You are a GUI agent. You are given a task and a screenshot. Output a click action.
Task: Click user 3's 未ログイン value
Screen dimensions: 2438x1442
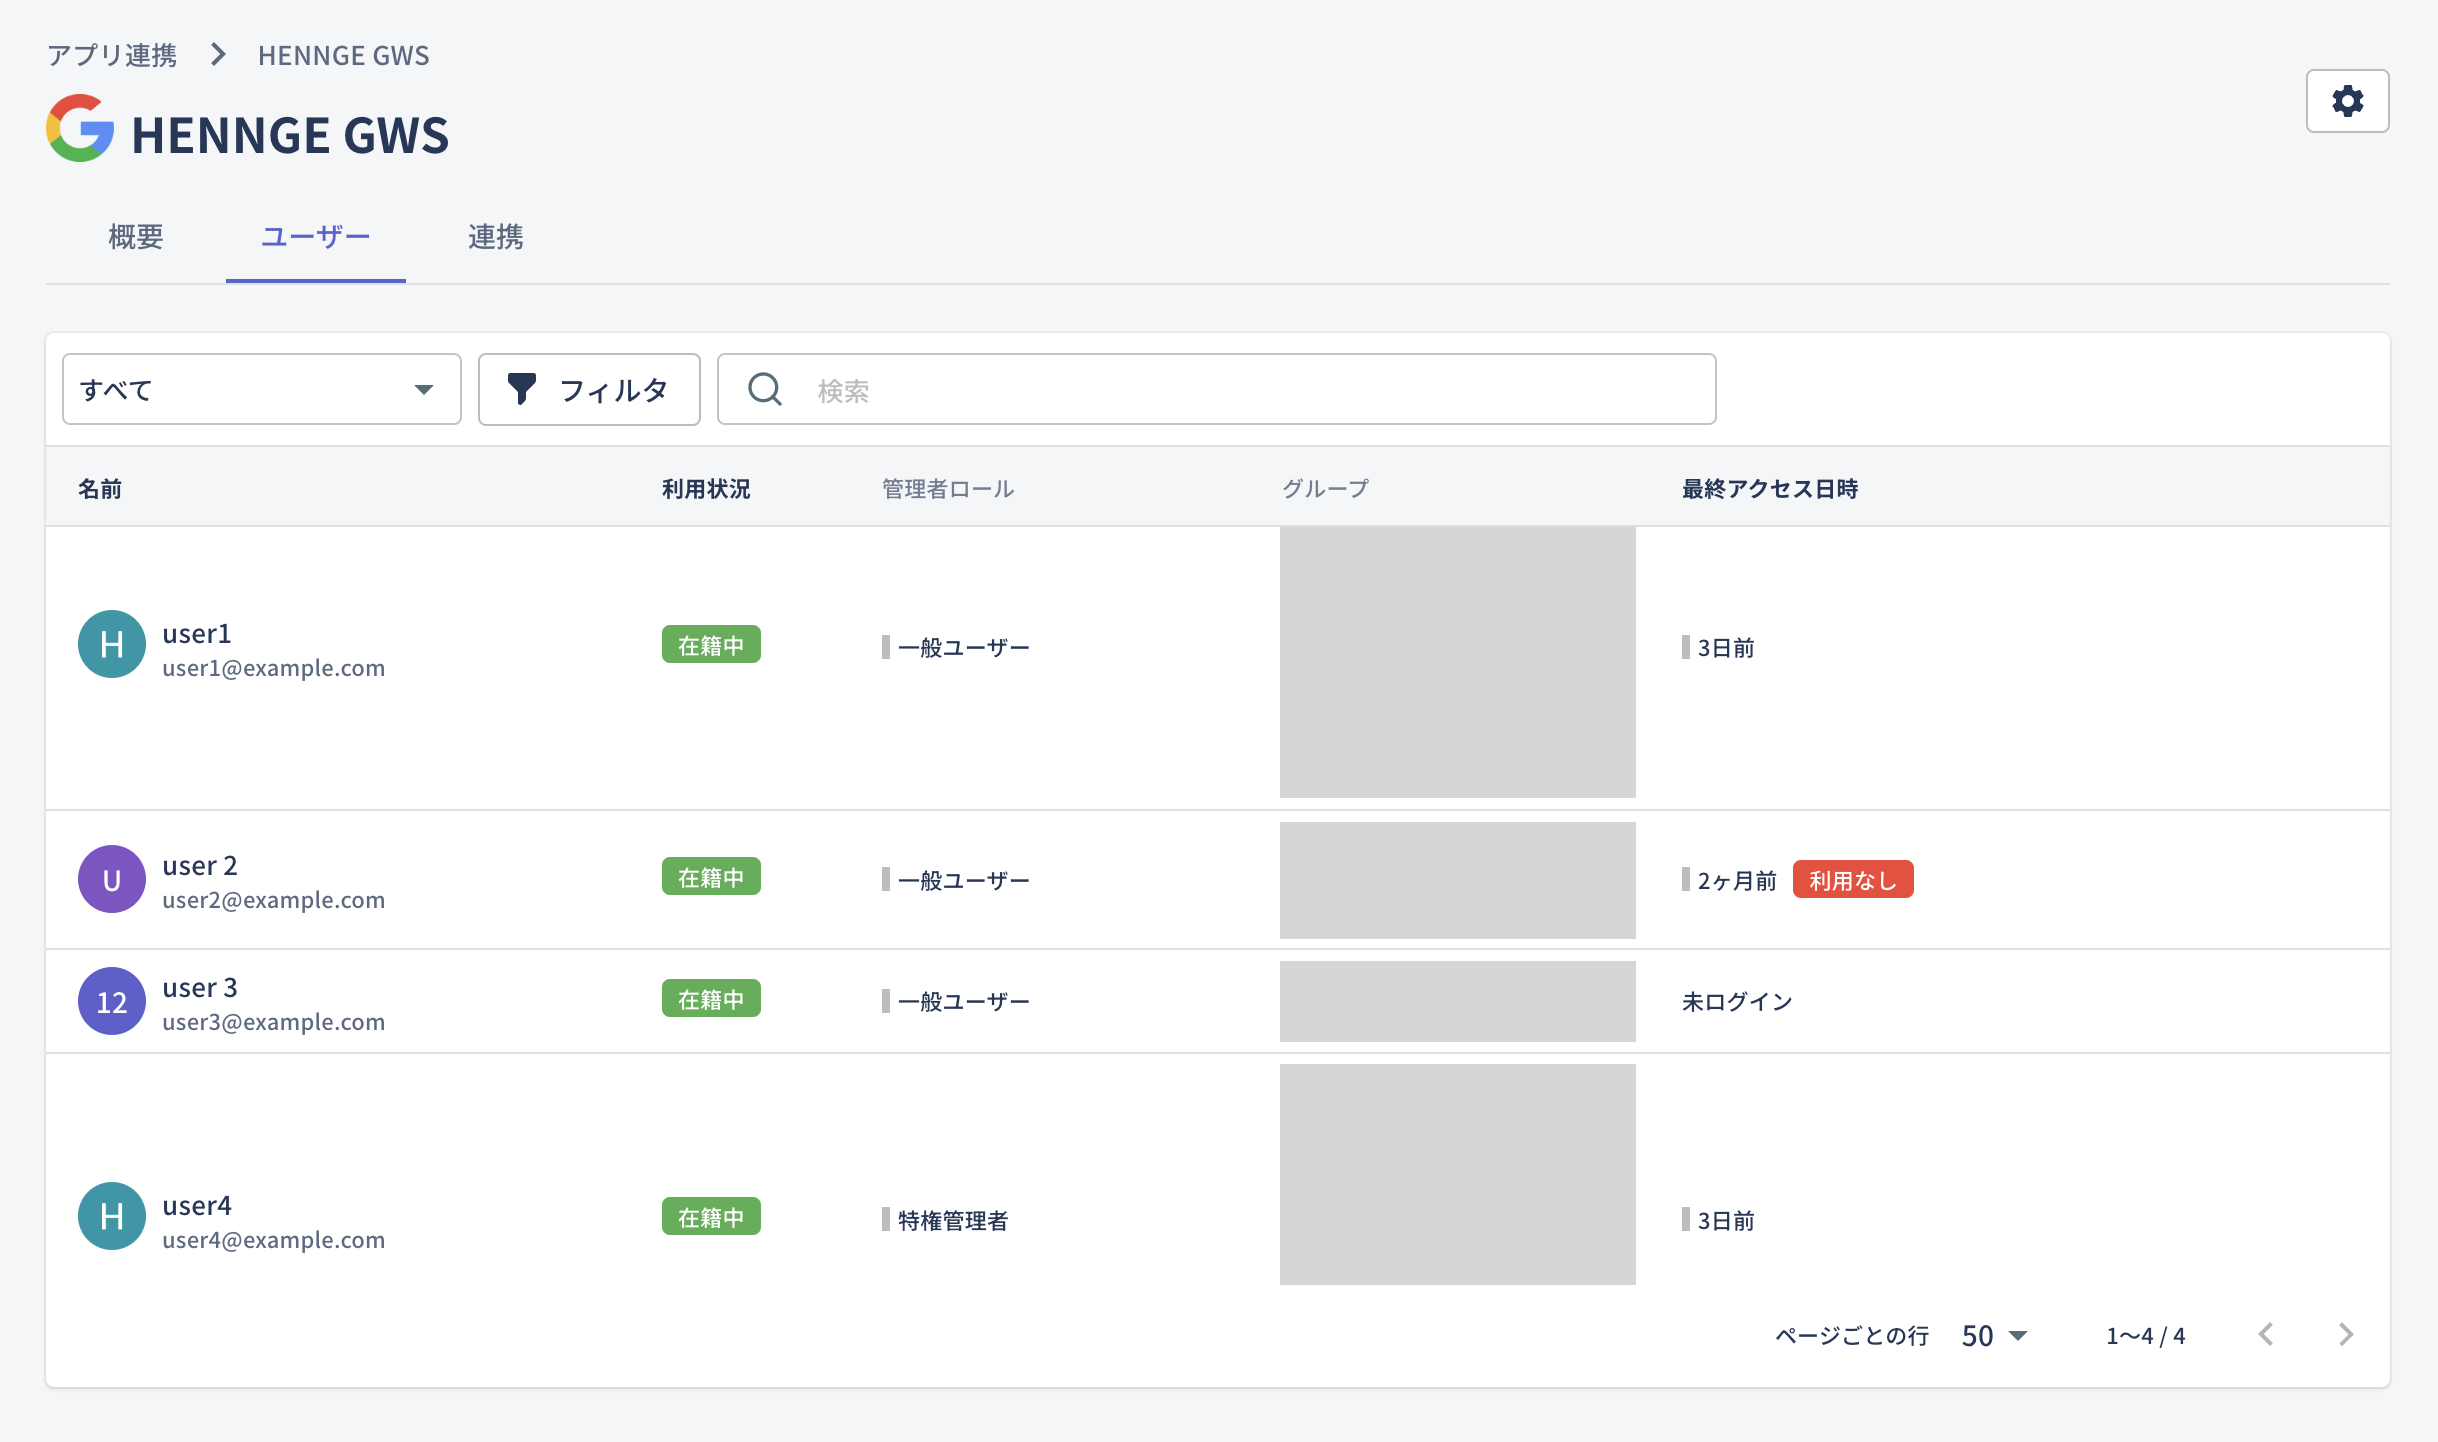(1738, 1002)
